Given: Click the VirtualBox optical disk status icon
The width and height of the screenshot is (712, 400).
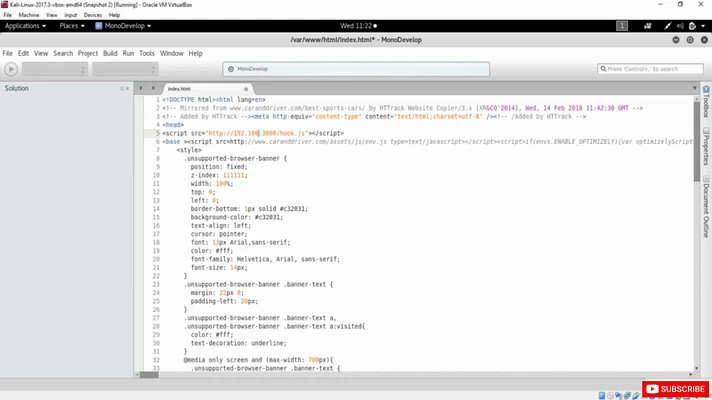Looking at the screenshot, I should pyautogui.click(x=610, y=396).
